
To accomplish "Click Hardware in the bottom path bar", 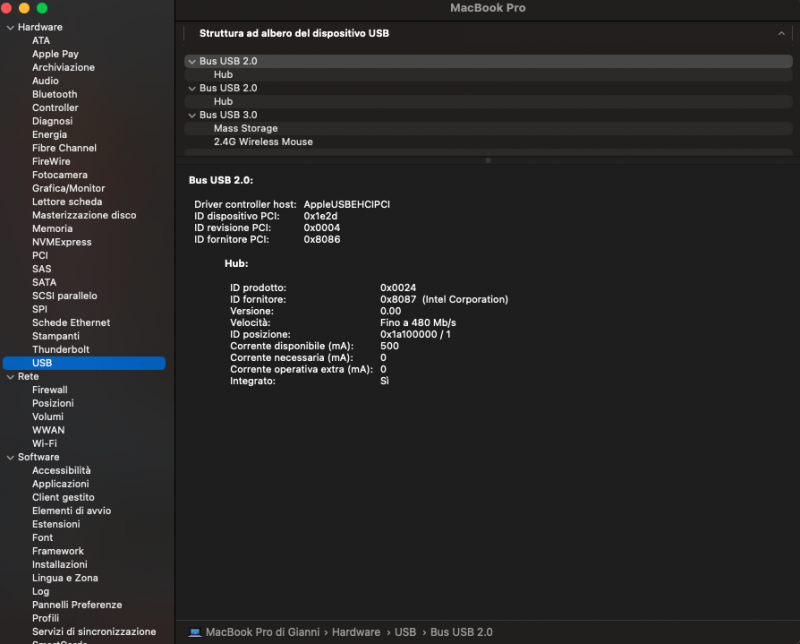I will click(x=356, y=632).
